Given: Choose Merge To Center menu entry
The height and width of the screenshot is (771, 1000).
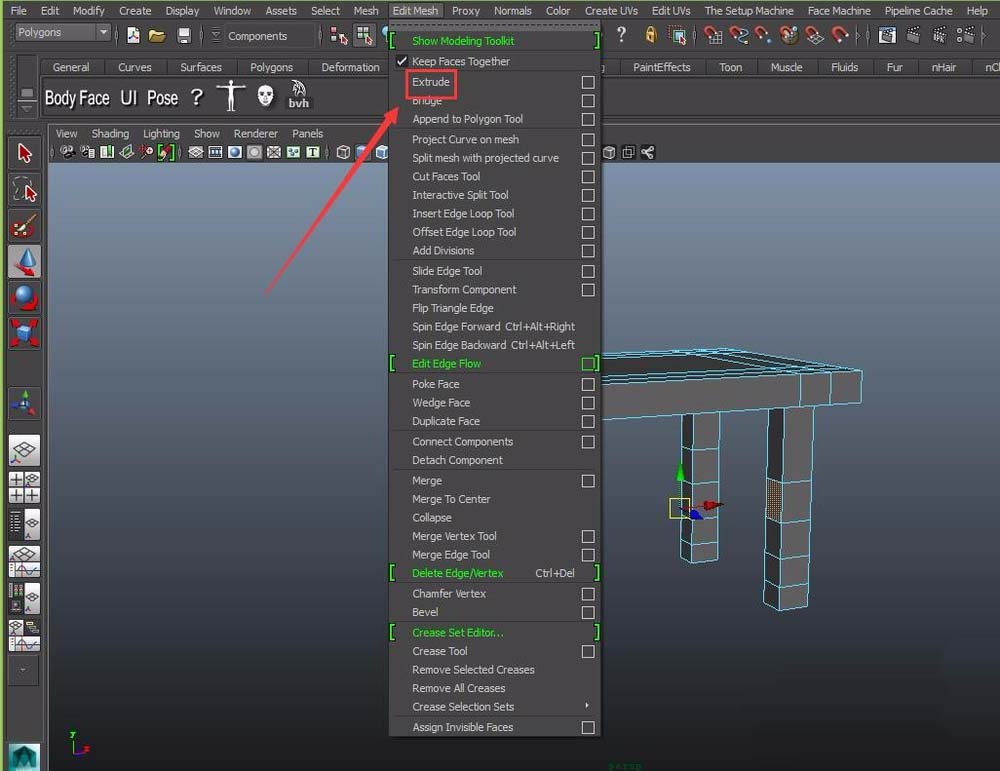Looking at the screenshot, I should point(451,499).
